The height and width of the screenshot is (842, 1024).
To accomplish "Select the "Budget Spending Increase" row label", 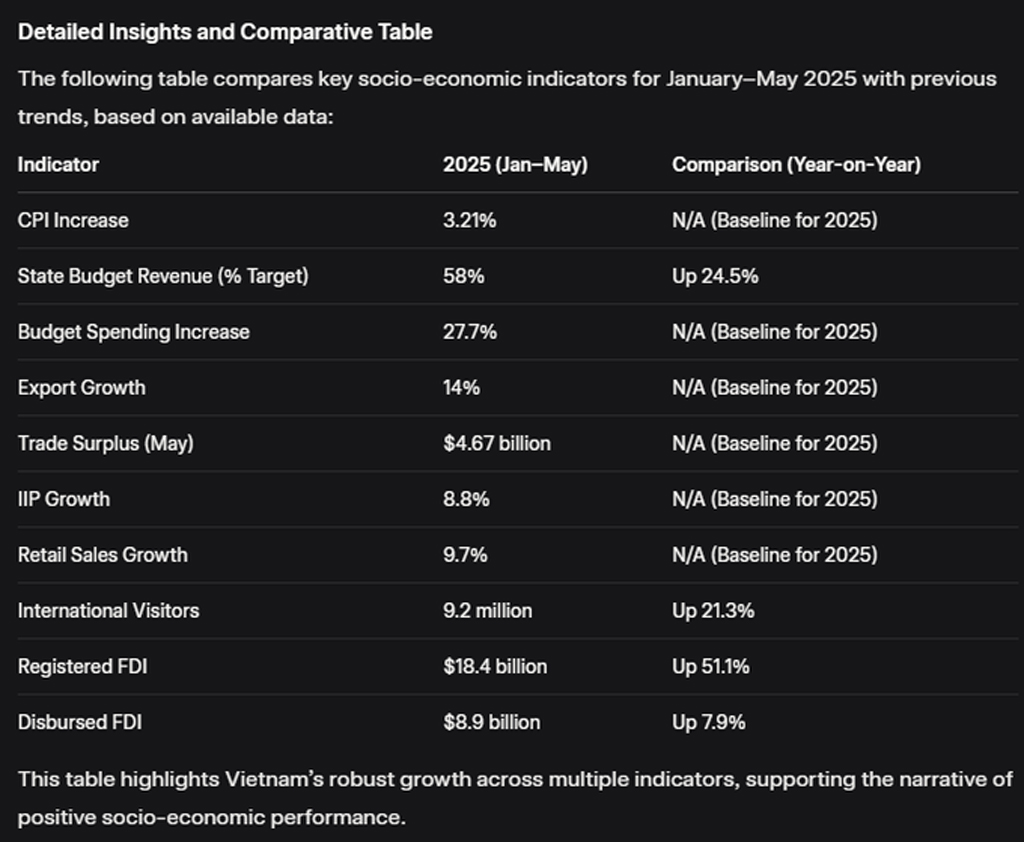I will [134, 332].
